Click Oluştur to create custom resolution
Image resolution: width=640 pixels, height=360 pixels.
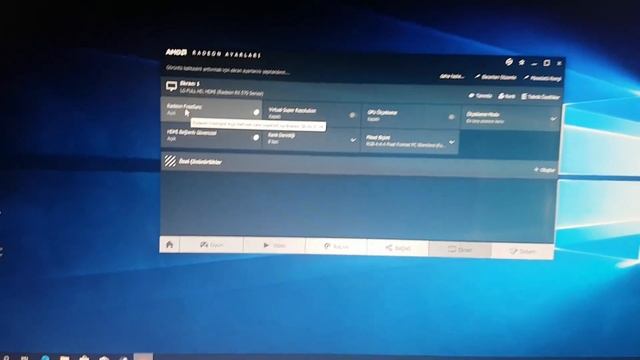[x=545, y=170]
